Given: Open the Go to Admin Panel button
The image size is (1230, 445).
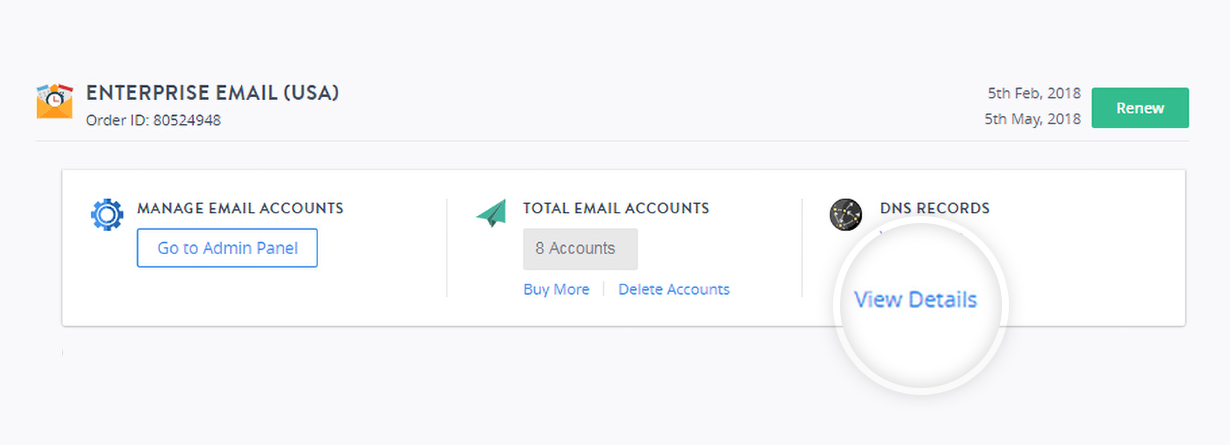Looking at the screenshot, I should (227, 248).
